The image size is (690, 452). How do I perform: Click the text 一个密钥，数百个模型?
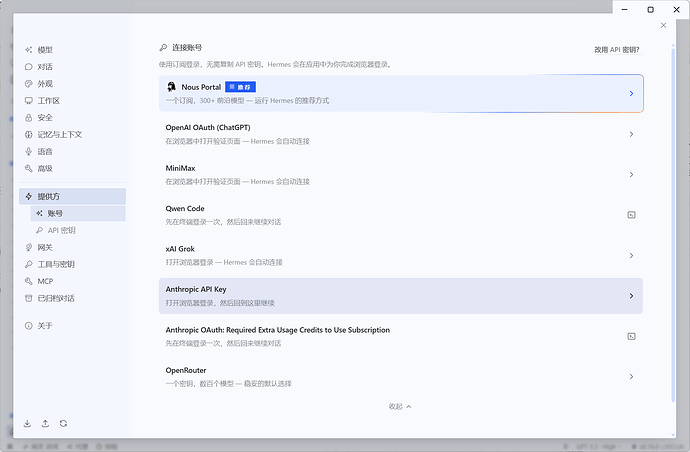(x=199, y=384)
